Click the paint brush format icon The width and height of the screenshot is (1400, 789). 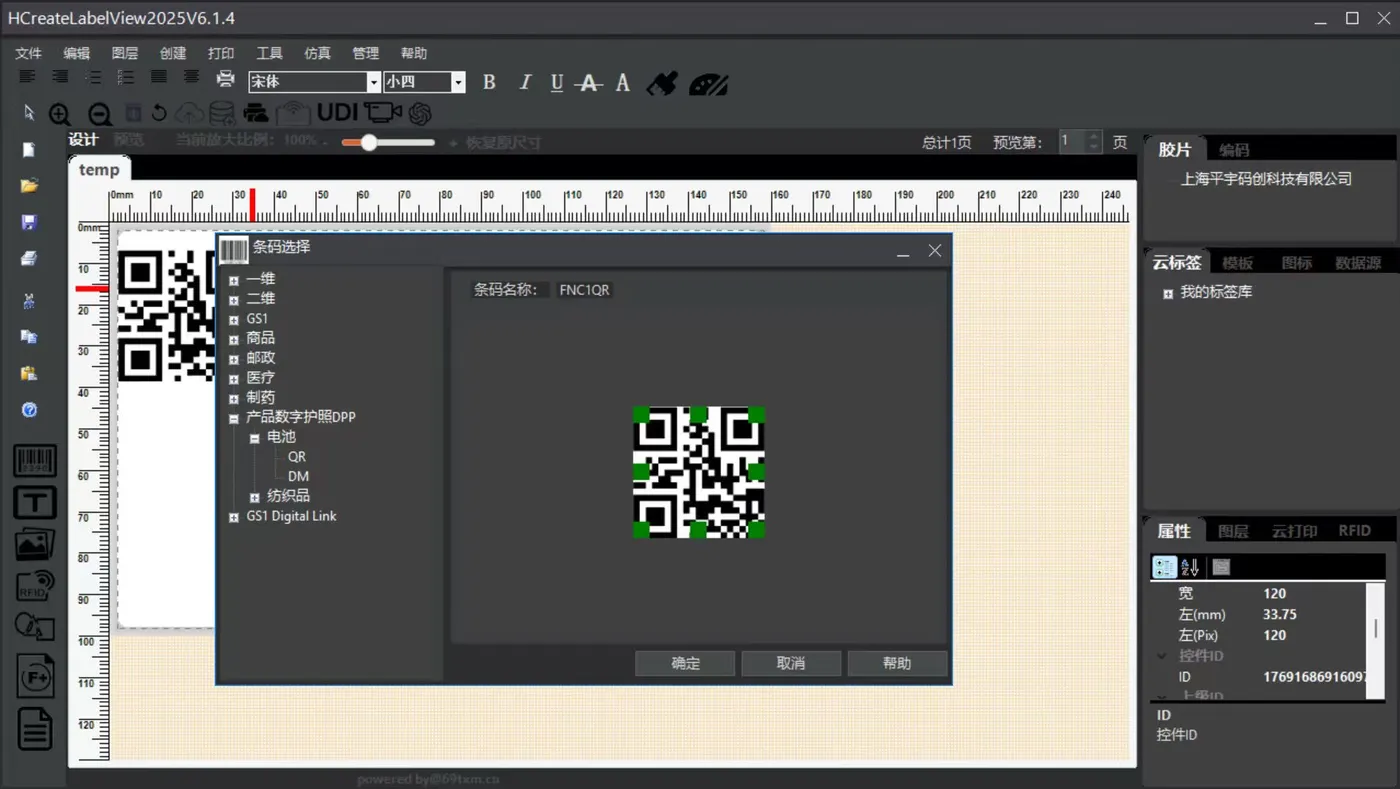(662, 83)
